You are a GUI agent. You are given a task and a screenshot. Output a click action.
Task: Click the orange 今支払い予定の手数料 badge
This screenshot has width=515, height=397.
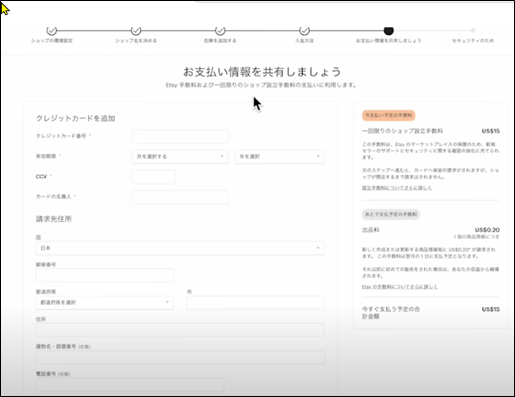tap(388, 115)
